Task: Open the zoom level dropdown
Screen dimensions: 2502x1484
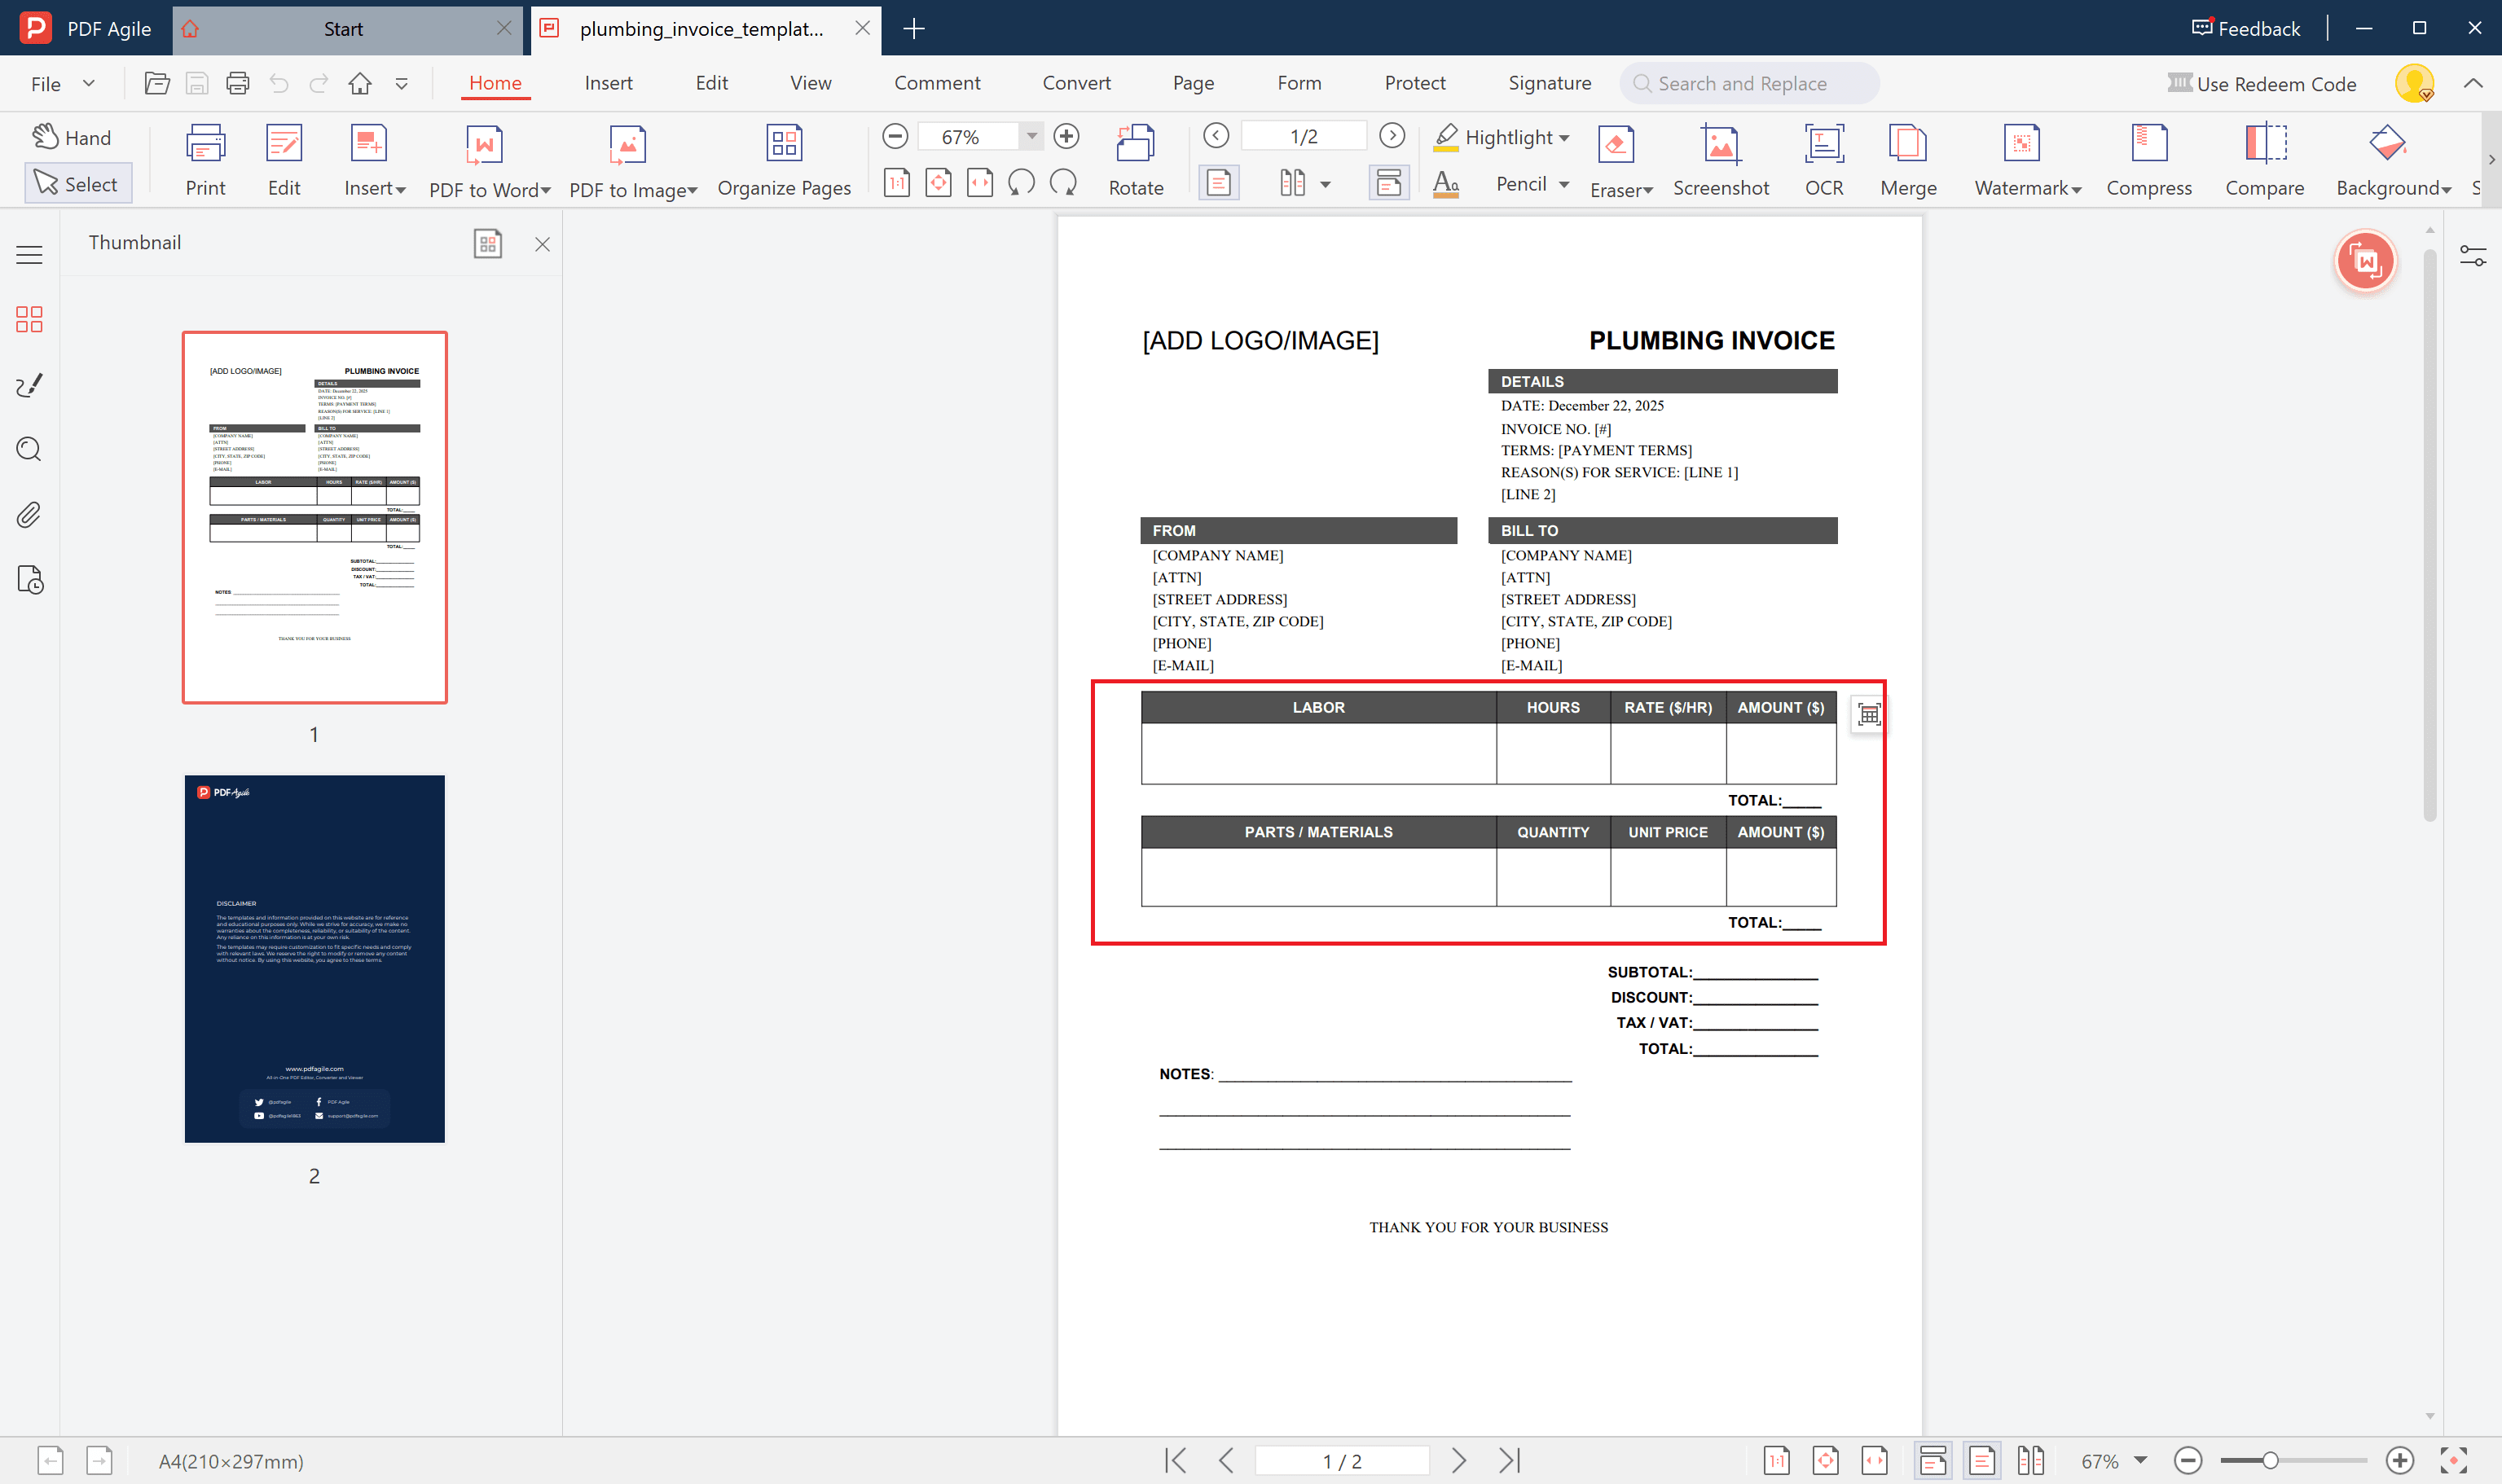Action: point(1032,135)
